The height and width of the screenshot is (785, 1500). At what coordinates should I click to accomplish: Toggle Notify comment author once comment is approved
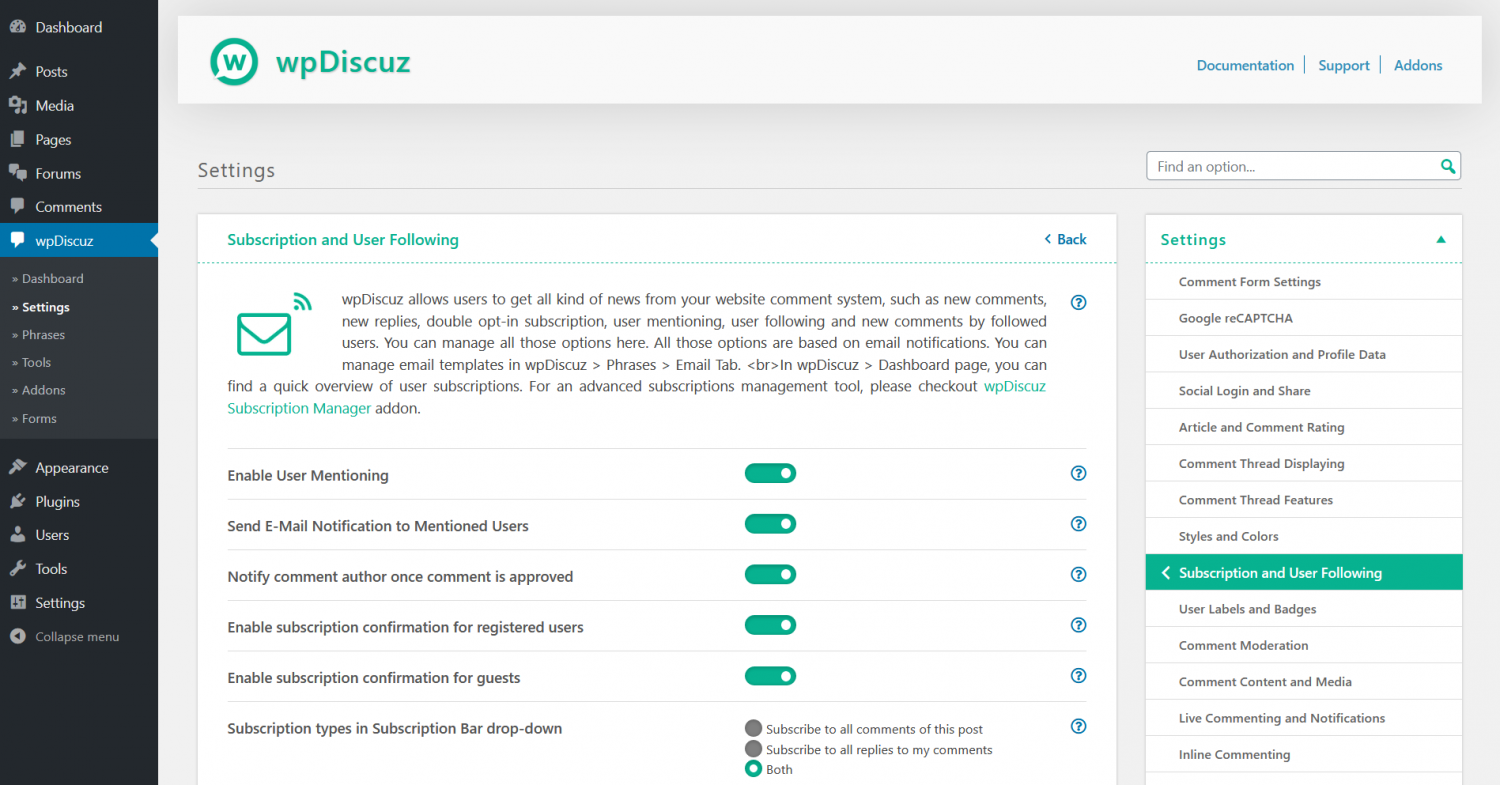(770, 574)
